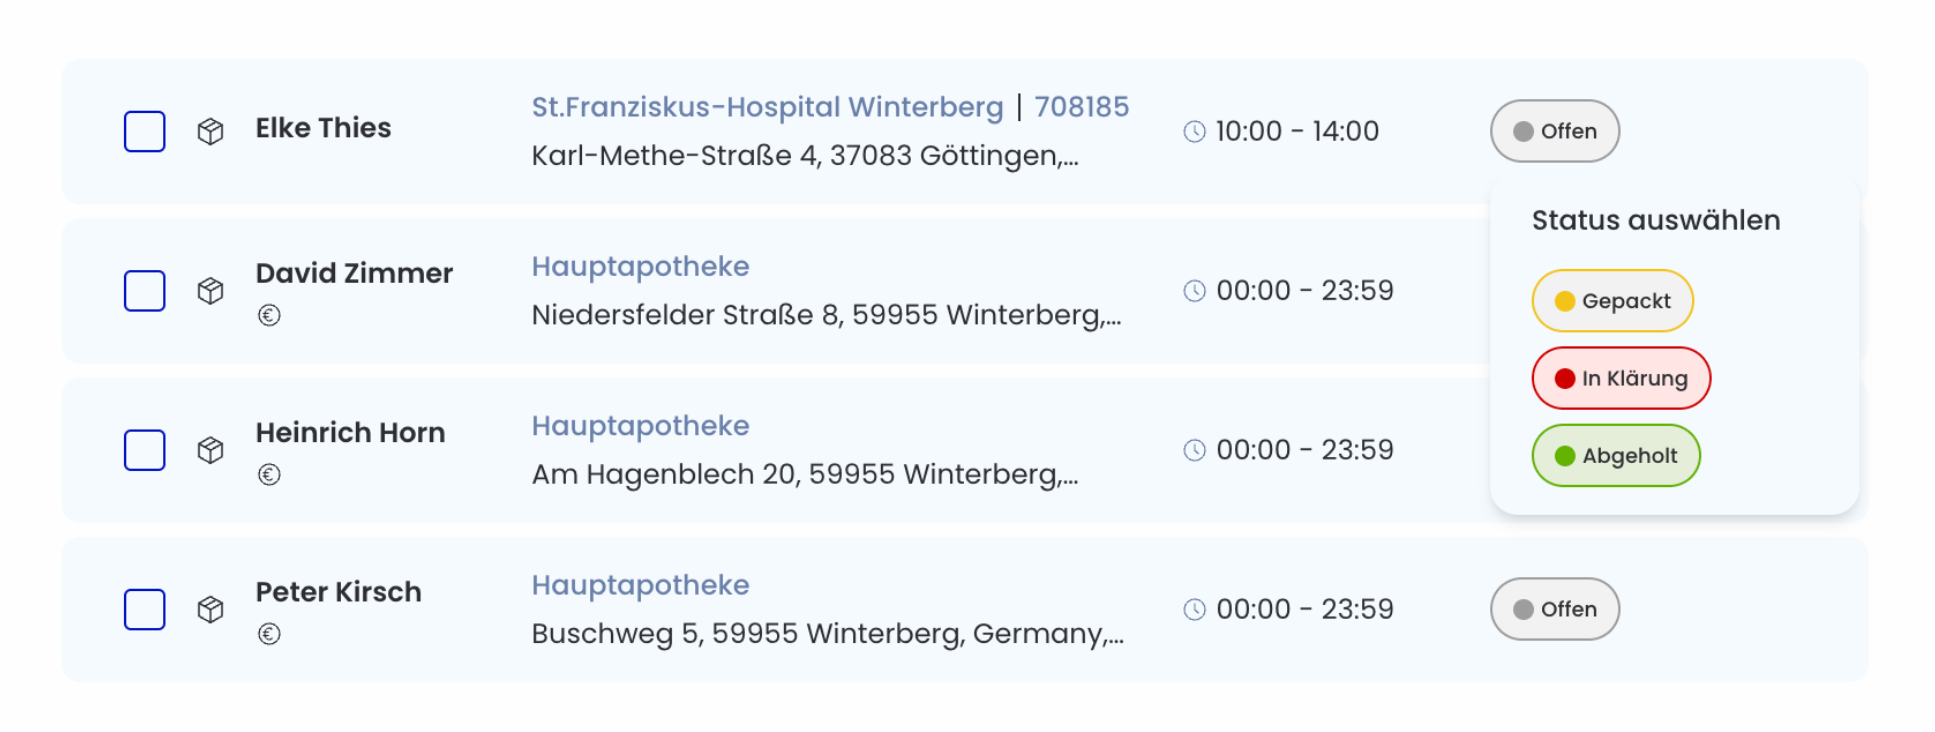The width and height of the screenshot is (1935, 732).
Task: Set status to In Klärung
Action: pos(1621,378)
